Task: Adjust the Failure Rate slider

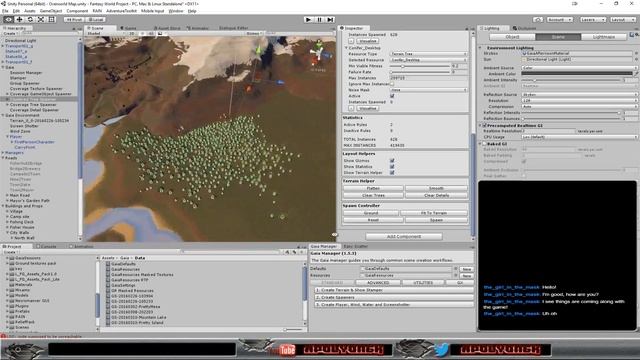Action: coord(420,72)
